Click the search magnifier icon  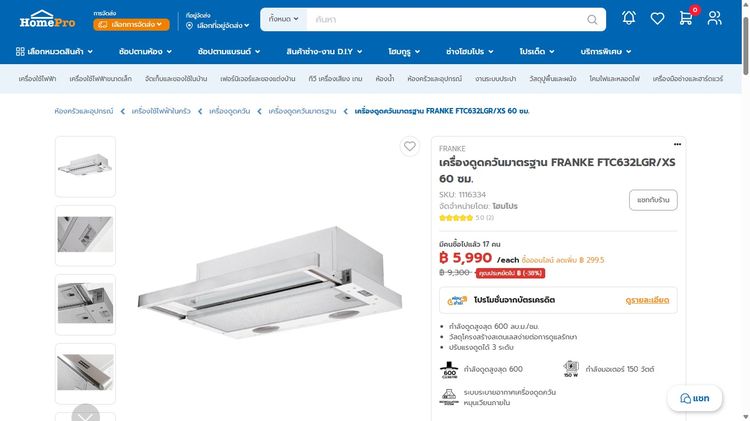point(592,20)
